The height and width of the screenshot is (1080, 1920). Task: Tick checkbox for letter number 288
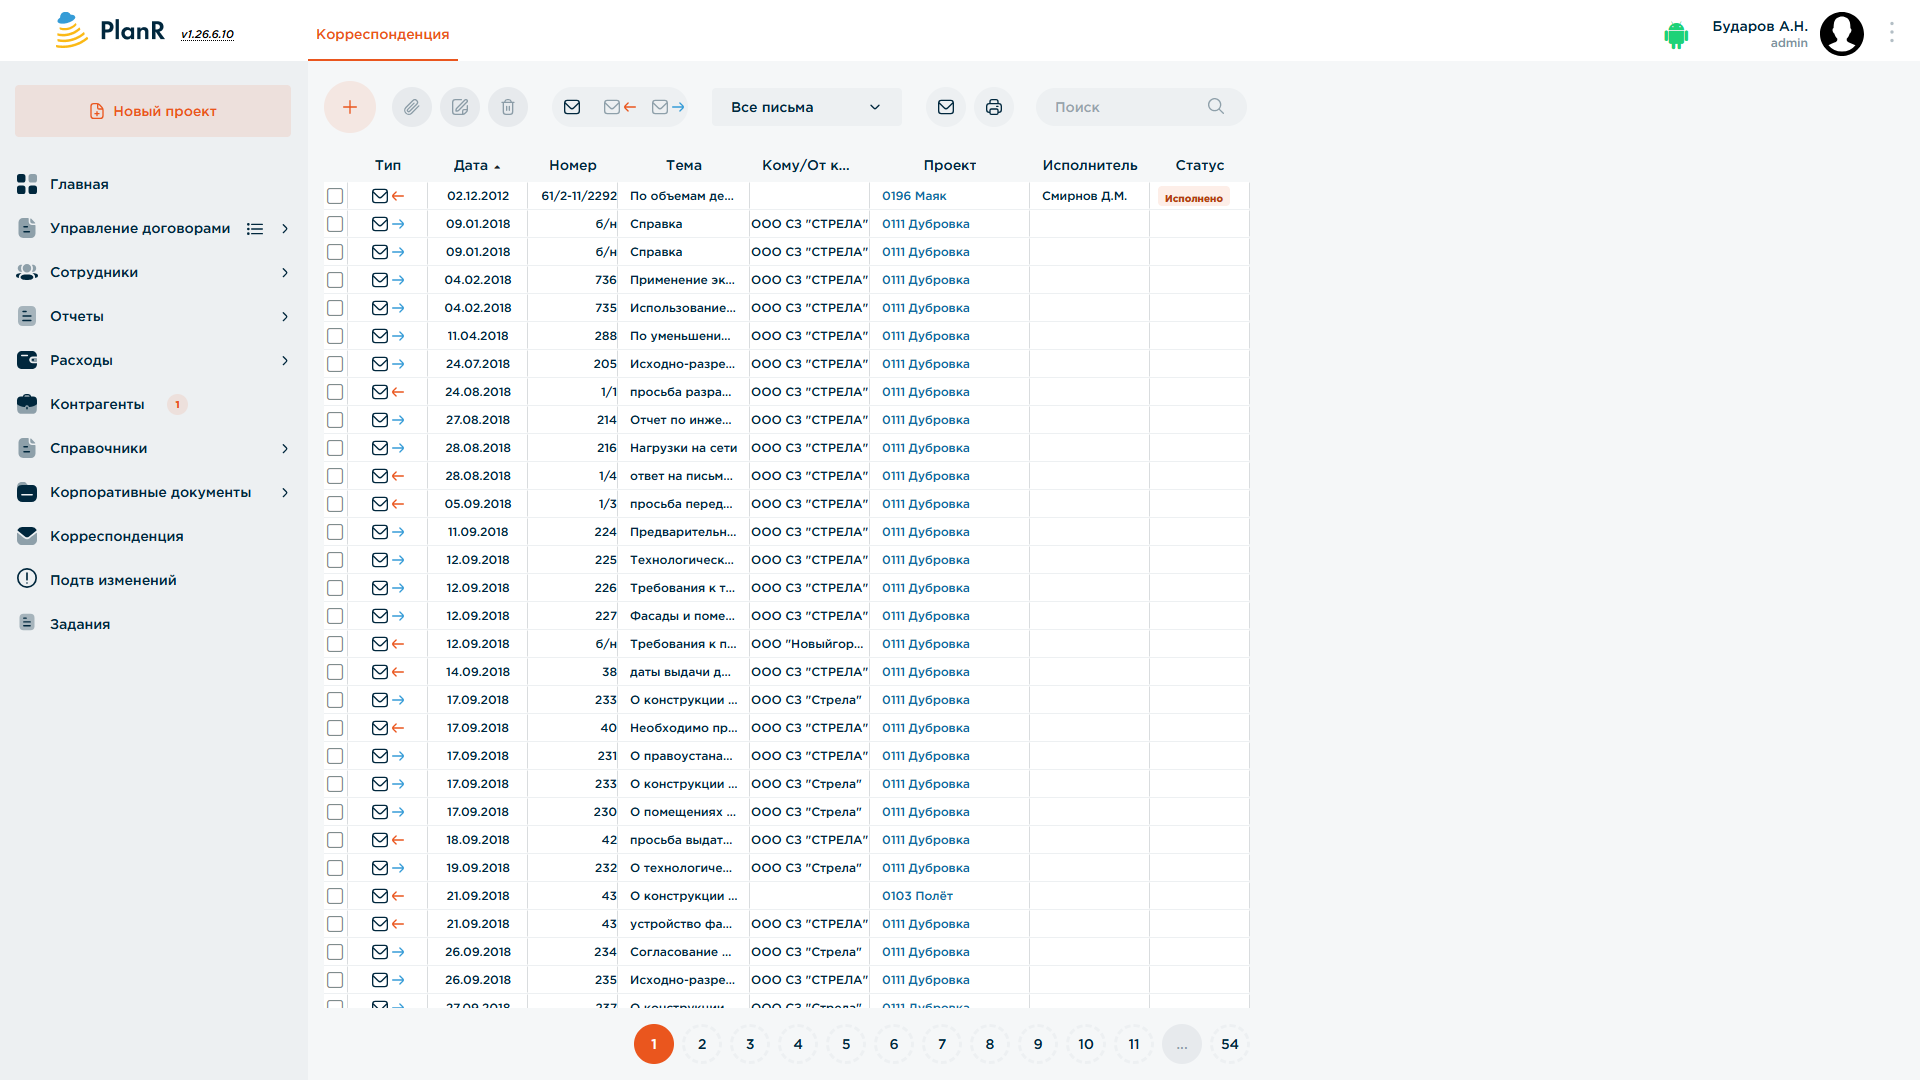(335, 336)
